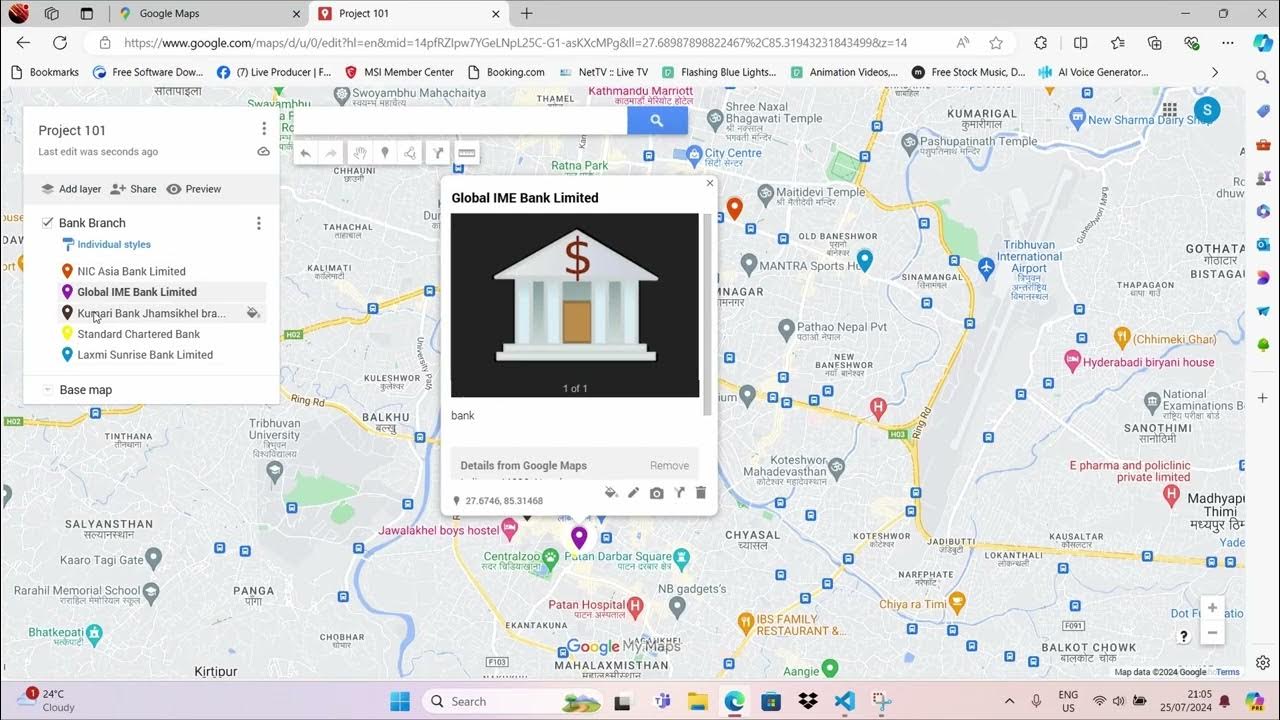
Task: Click the Share button
Action: [x=133, y=189]
